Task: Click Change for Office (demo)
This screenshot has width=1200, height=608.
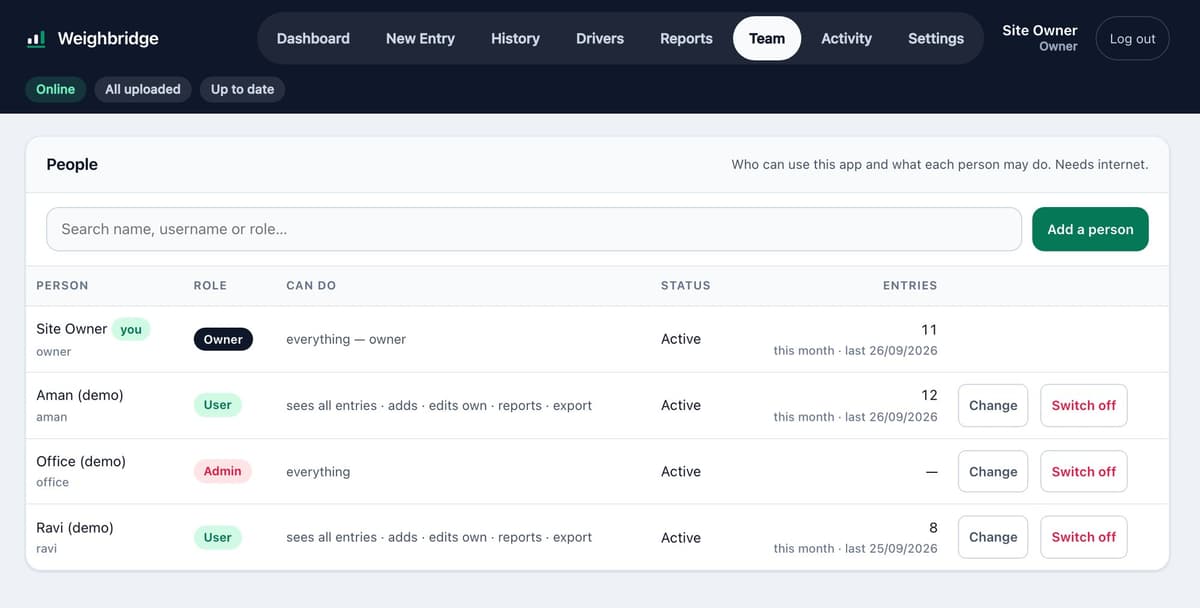Action: [x=993, y=471]
